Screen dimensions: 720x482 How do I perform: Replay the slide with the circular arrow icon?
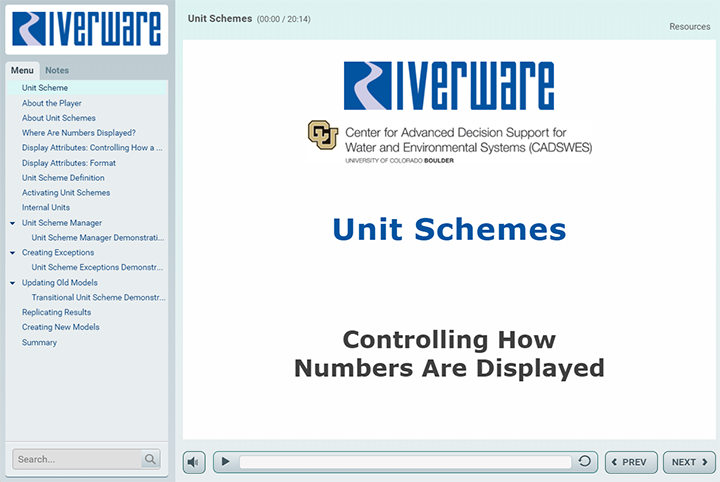coord(585,461)
